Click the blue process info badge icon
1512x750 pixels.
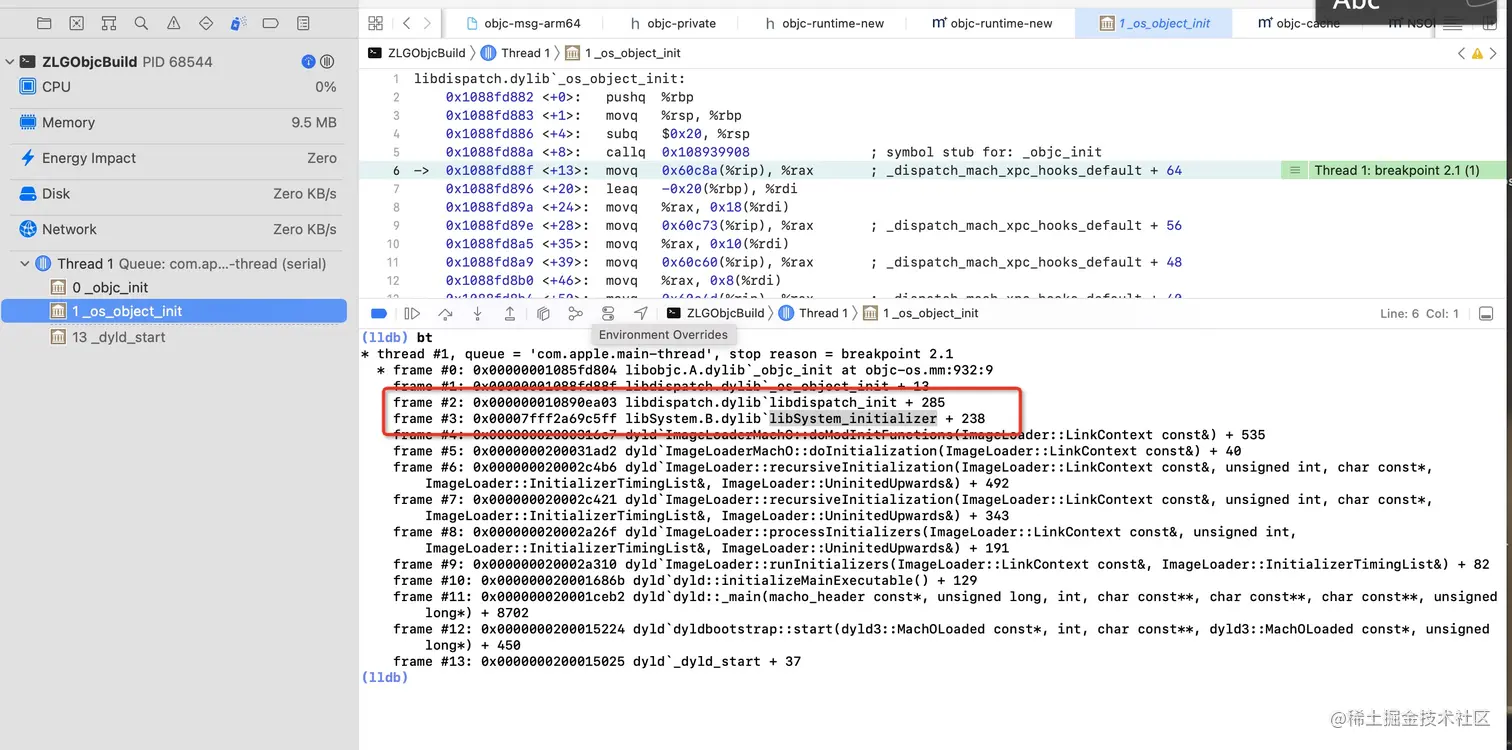[x=309, y=62]
